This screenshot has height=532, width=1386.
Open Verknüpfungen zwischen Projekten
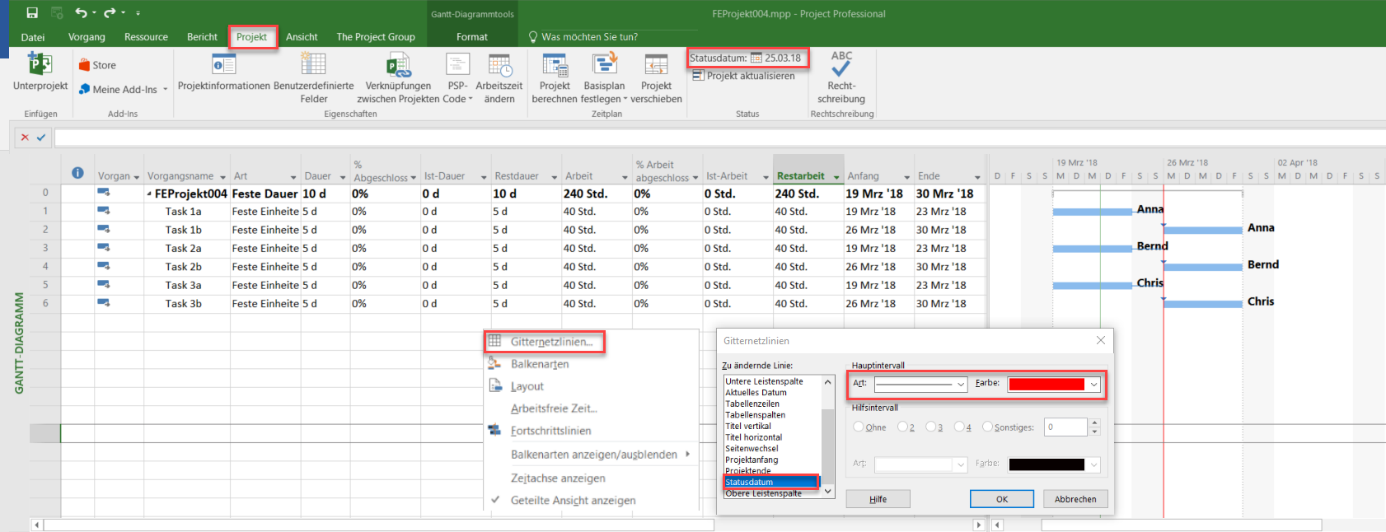click(399, 66)
